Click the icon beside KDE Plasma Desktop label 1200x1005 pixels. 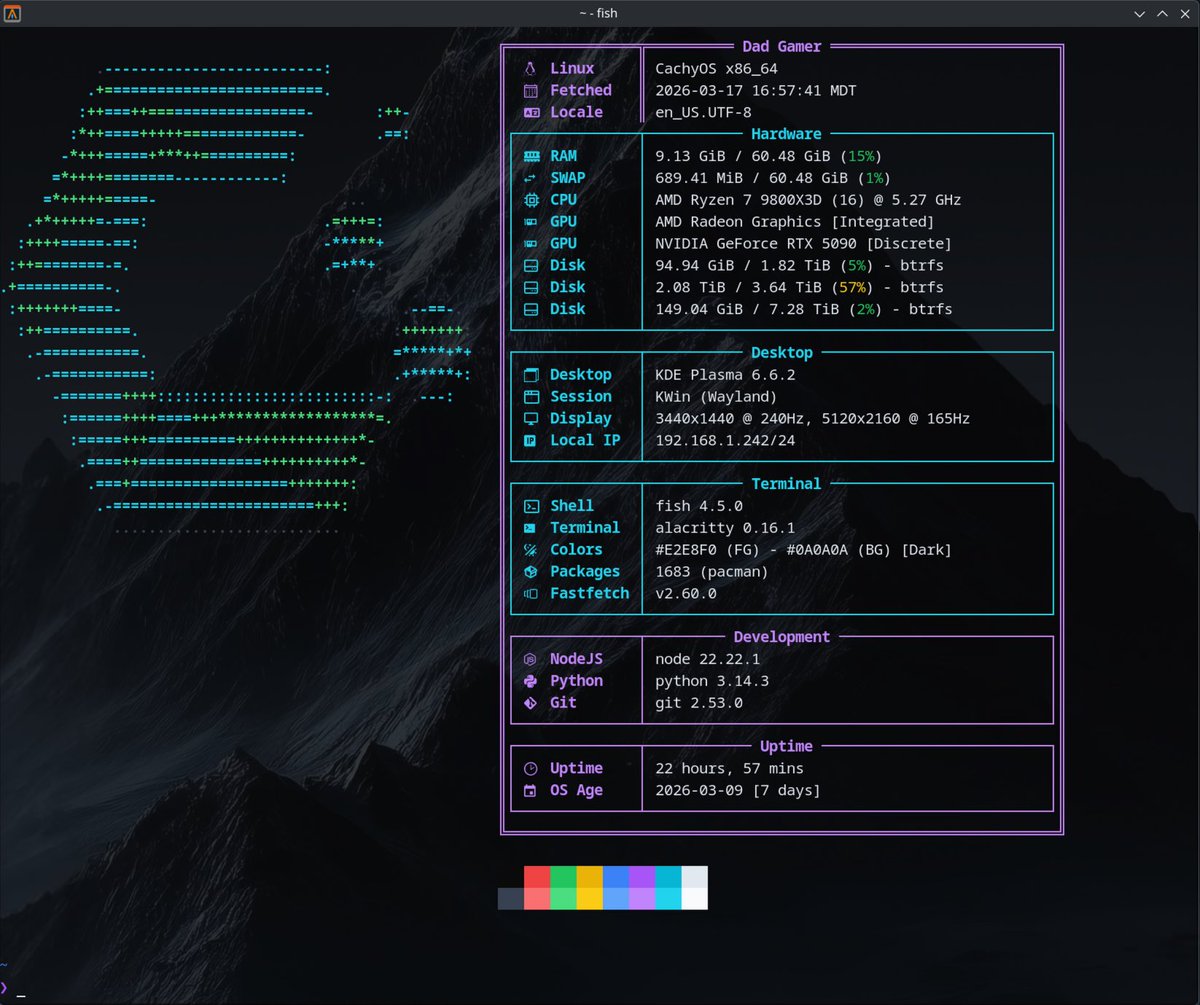(x=531, y=375)
